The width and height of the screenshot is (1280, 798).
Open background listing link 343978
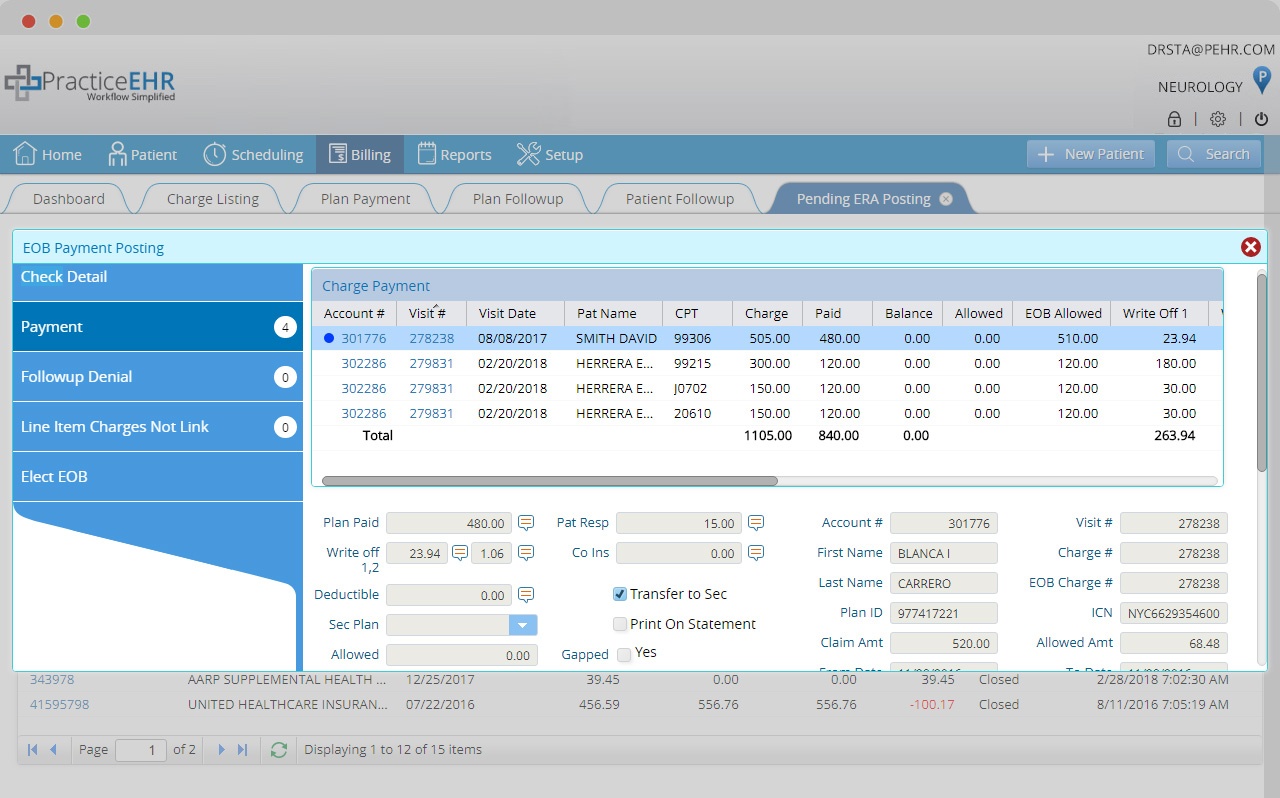(x=51, y=679)
